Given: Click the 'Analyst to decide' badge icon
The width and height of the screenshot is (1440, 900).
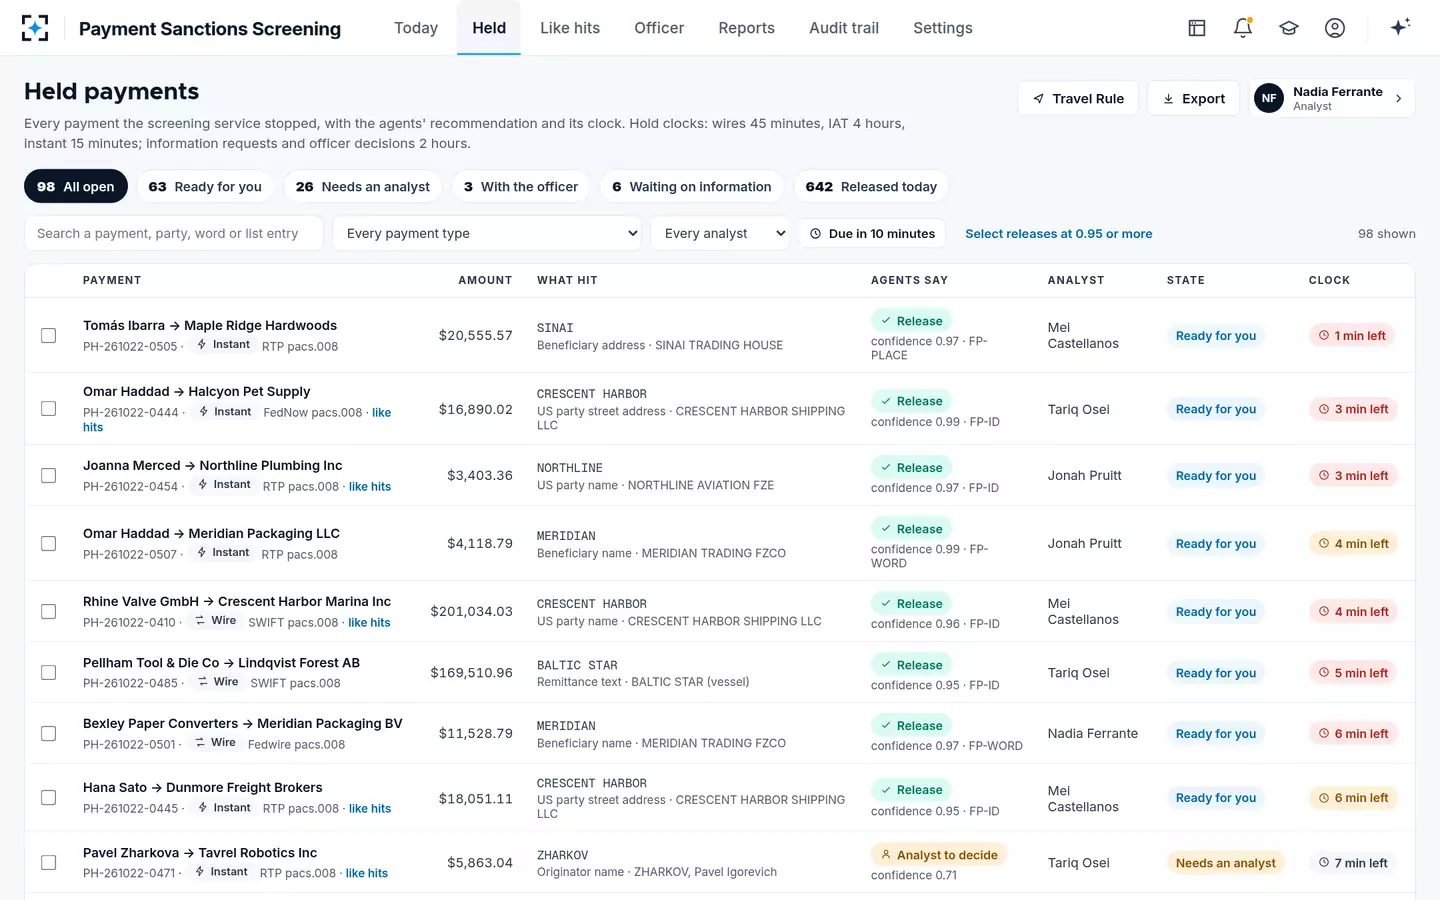Looking at the screenshot, I should click(x=886, y=855).
